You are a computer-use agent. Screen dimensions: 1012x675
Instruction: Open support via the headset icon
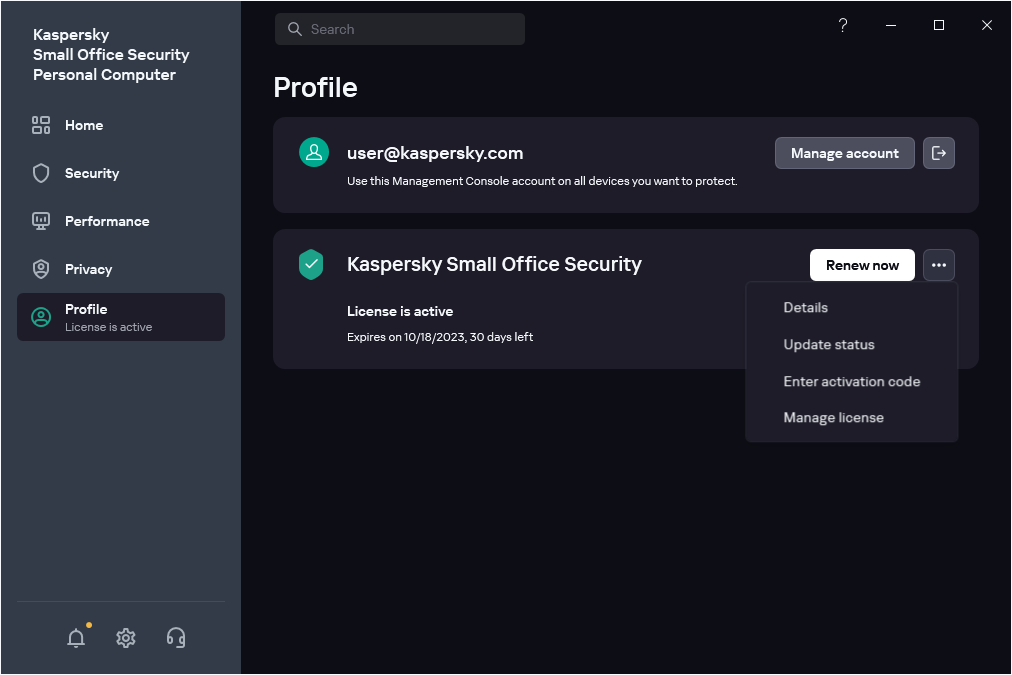[176, 638]
